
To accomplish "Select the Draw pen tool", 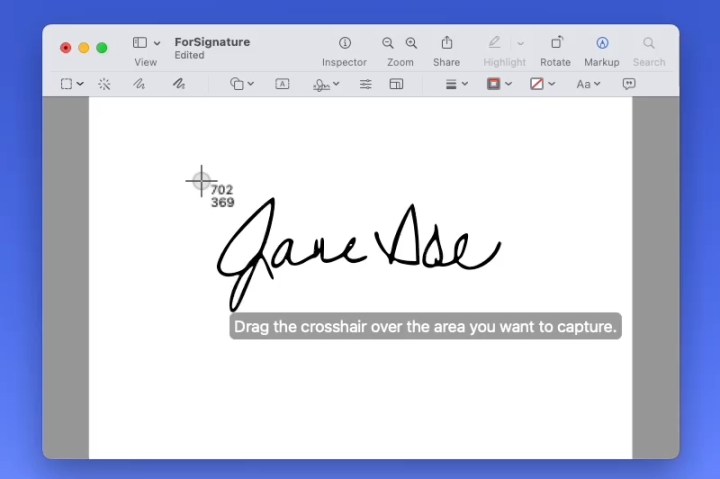I will coord(178,84).
